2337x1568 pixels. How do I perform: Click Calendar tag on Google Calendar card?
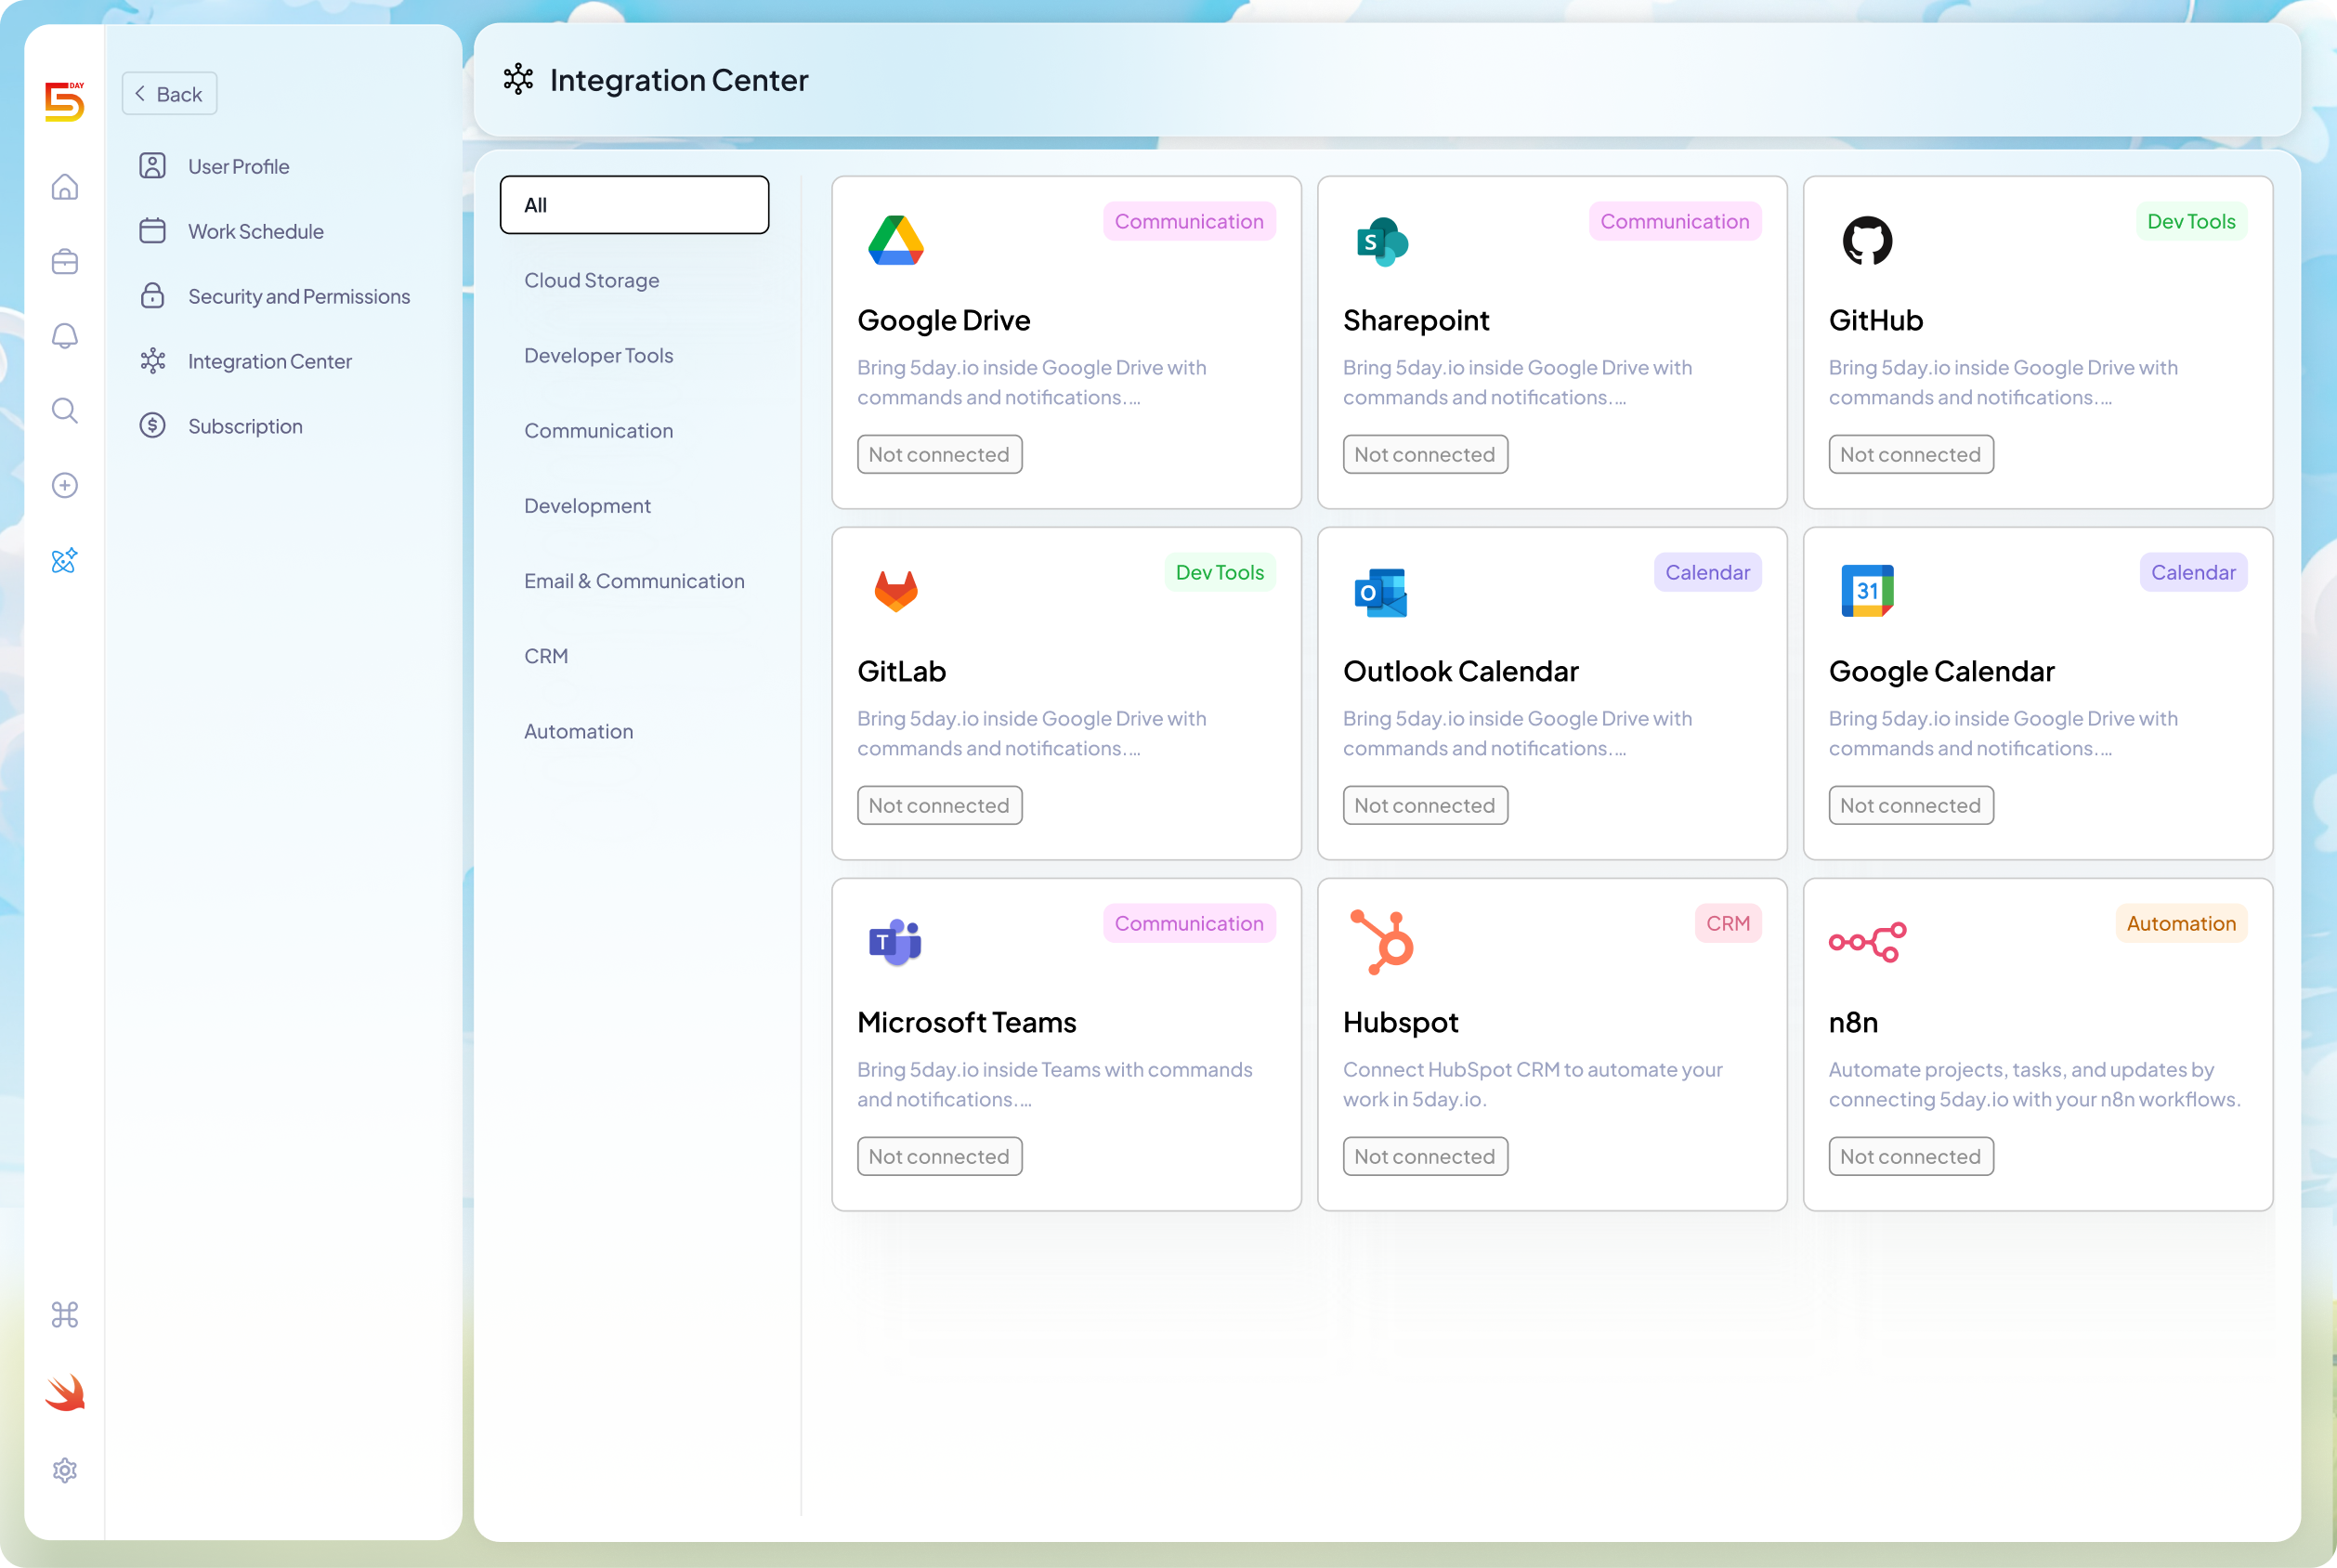2193,572
